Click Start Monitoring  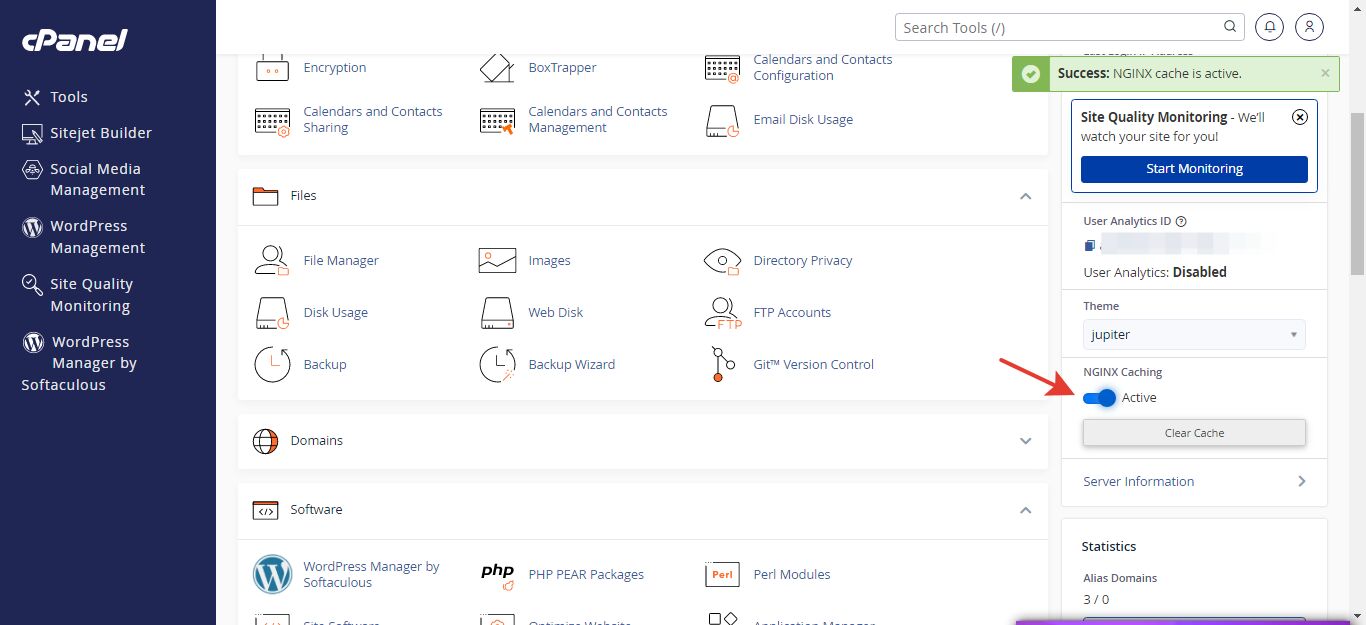point(1193,169)
